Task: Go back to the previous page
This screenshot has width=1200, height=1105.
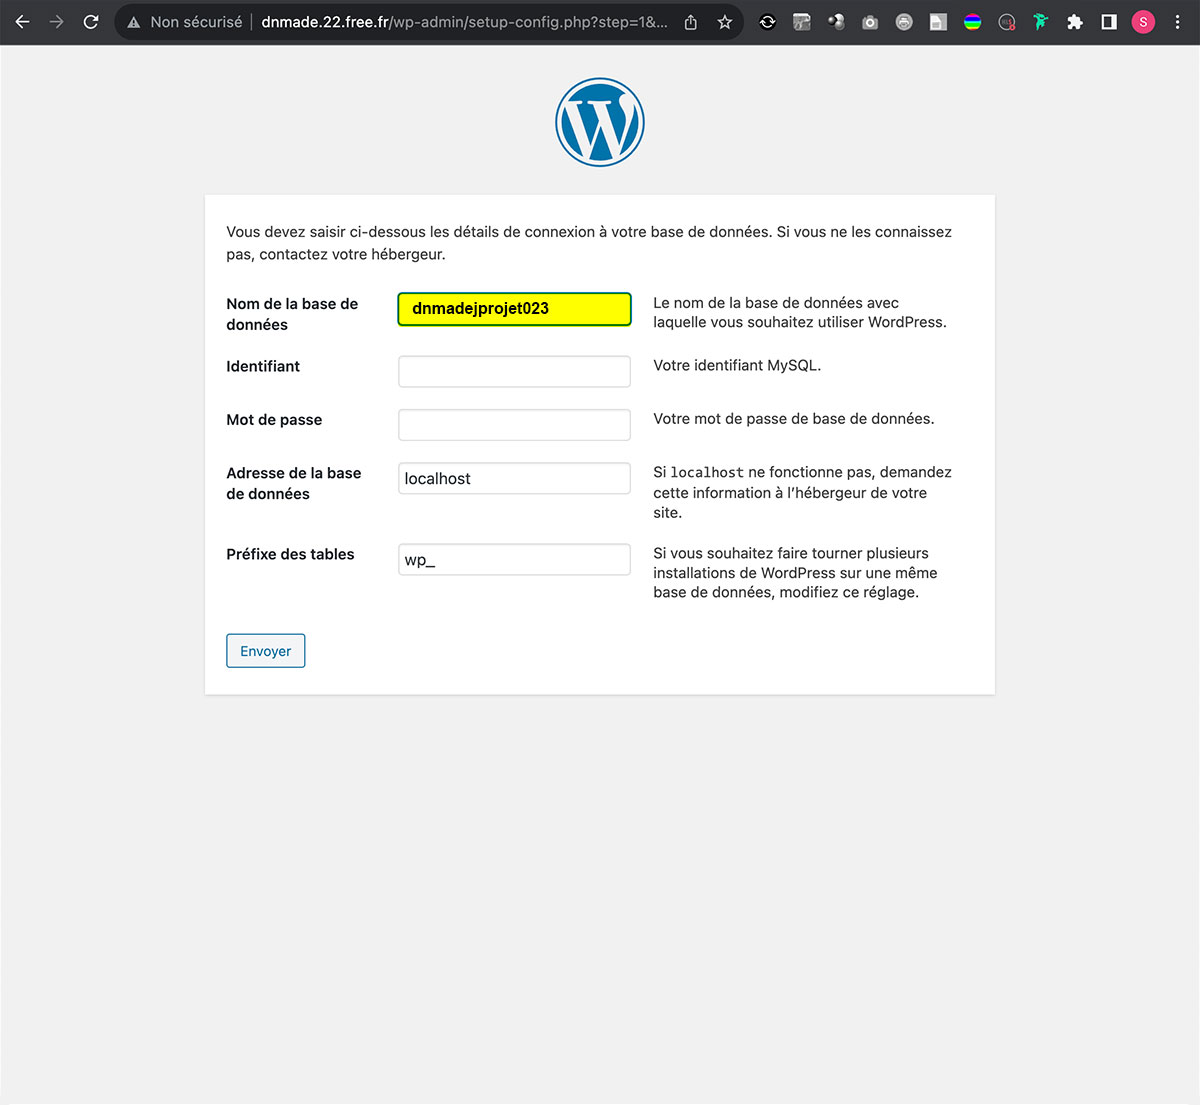Action: (x=22, y=22)
